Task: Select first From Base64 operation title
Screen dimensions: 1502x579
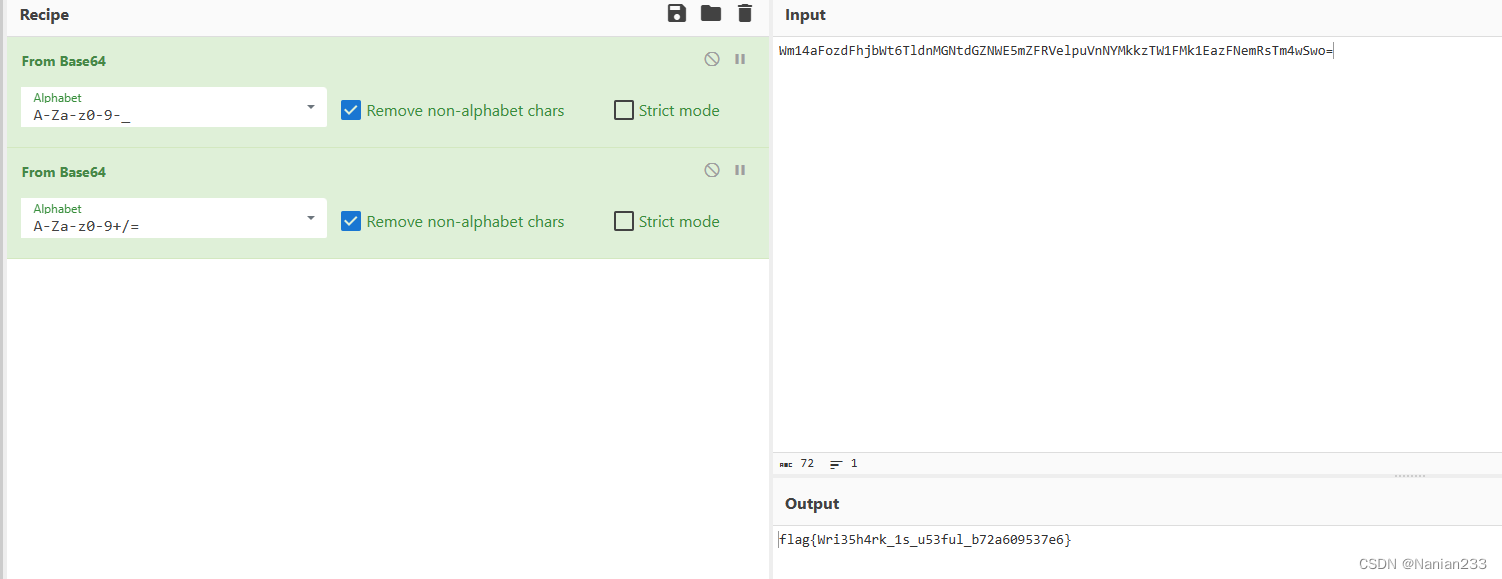Action: pyautogui.click(x=64, y=61)
